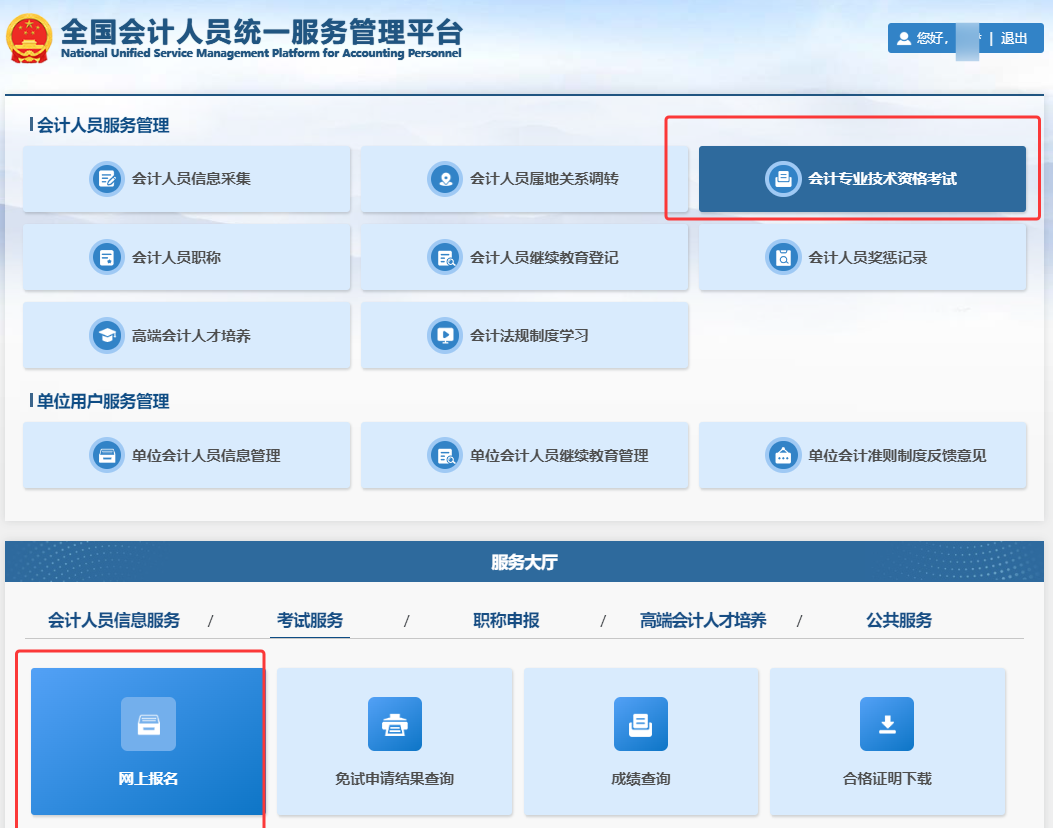1053x828 pixels.
Task: Click the 会计人员属地关系调转 icon
Action: pos(444,179)
